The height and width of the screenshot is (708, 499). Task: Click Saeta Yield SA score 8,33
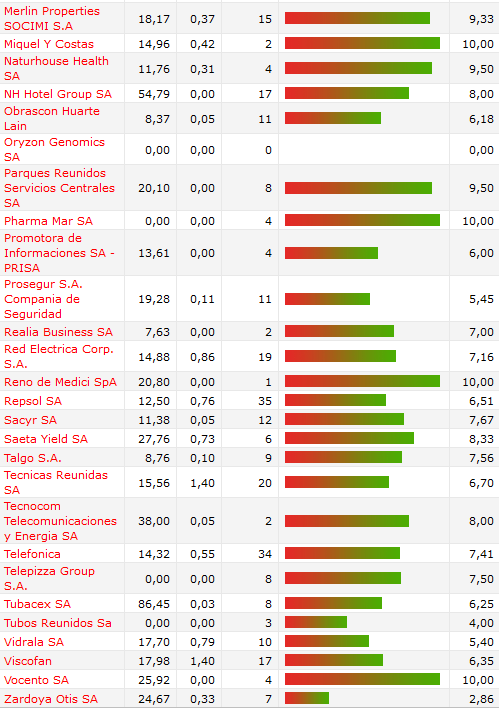[x=481, y=439]
